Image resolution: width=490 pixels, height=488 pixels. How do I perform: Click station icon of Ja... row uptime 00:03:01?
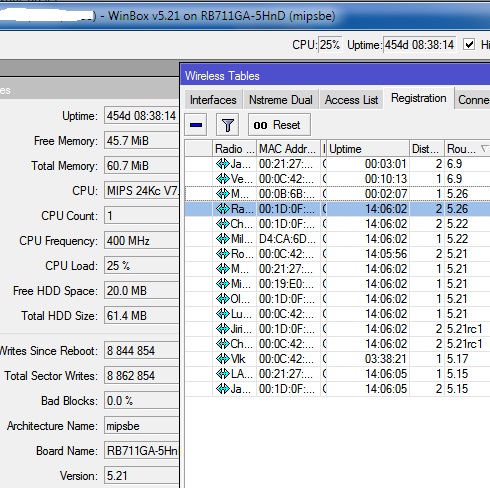coord(222,164)
